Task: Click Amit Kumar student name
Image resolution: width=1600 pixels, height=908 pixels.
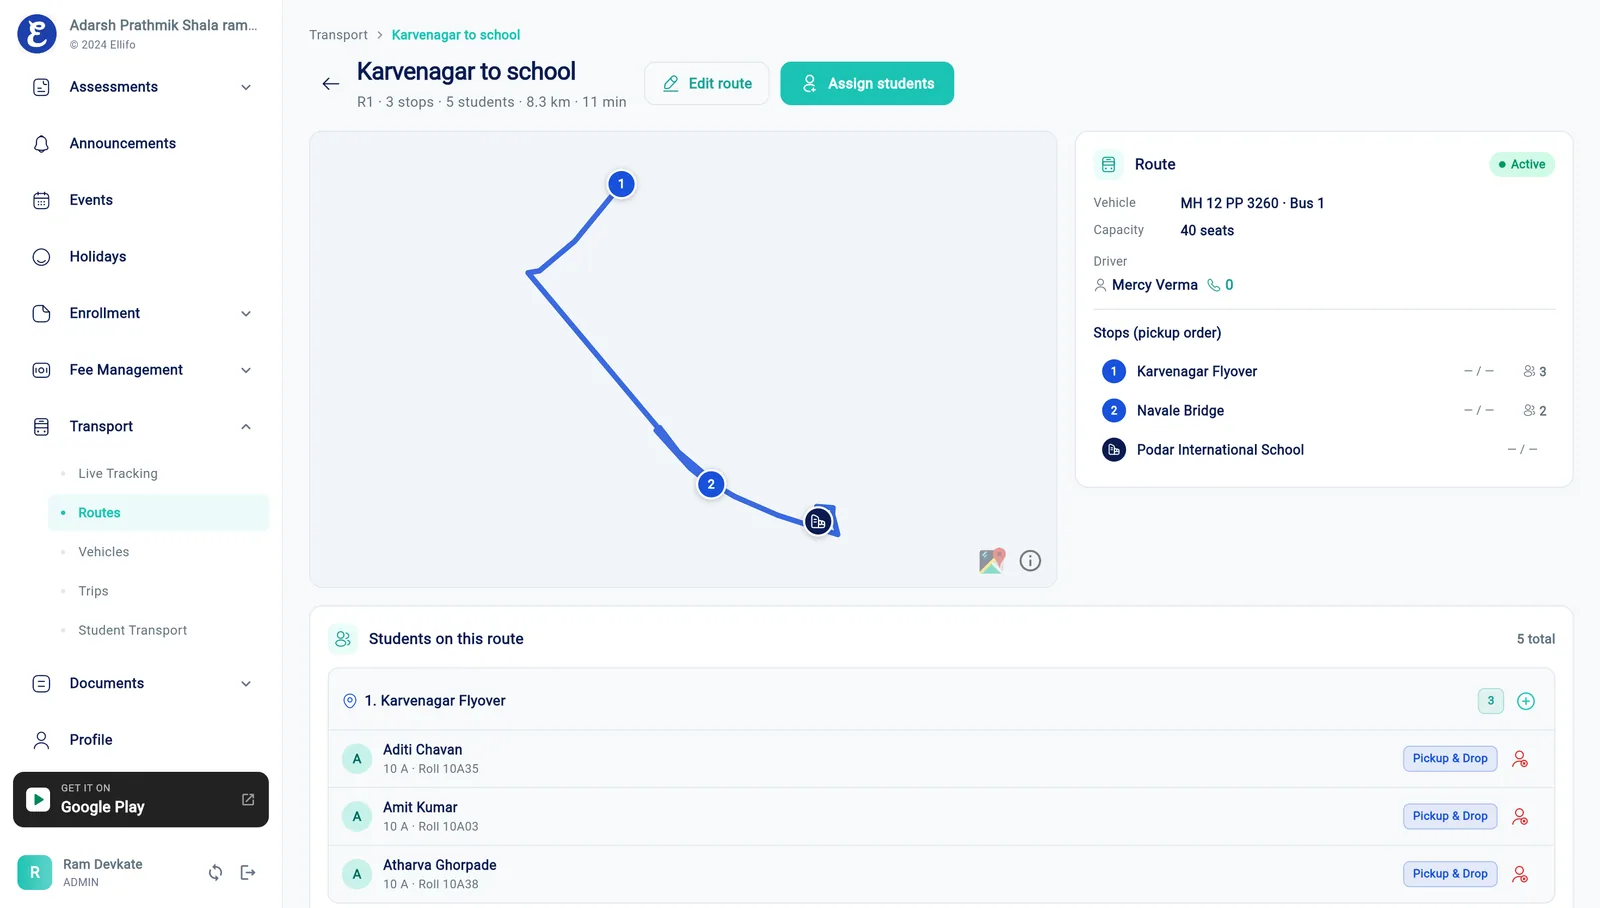Action: coord(420,808)
